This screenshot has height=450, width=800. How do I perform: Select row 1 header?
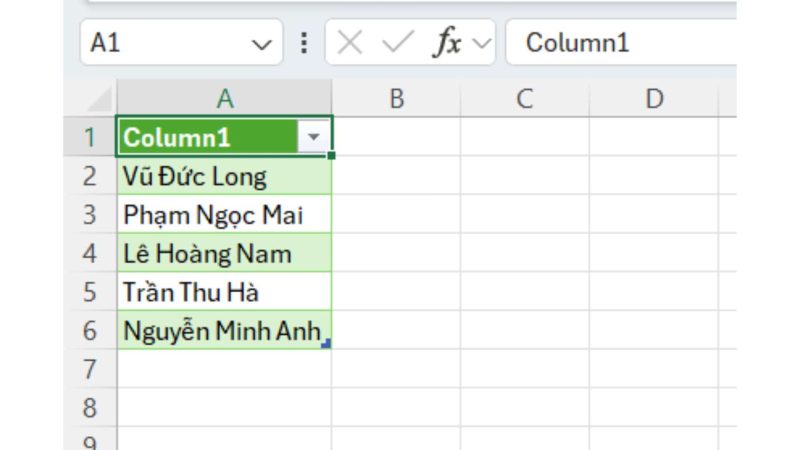click(x=90, y=137)
